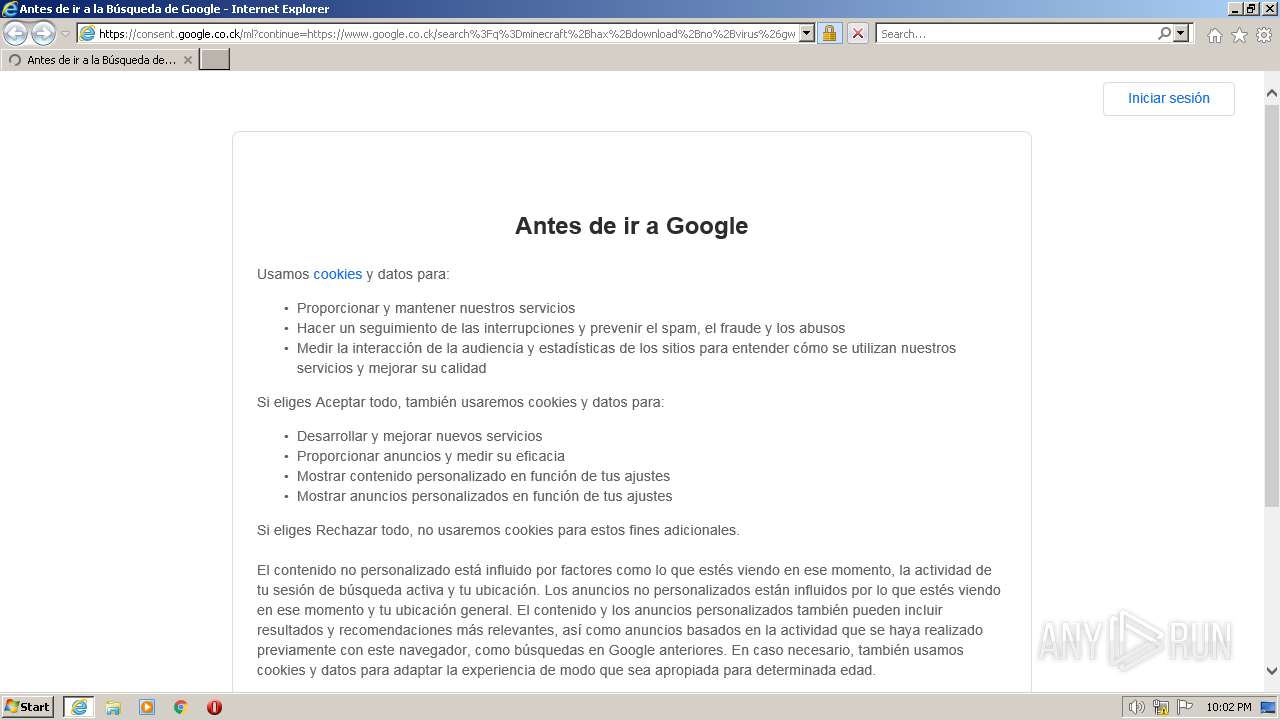
Task: Click 'Proporcionar anuncios y medir su eficacia' text
Action: point(431,456)
